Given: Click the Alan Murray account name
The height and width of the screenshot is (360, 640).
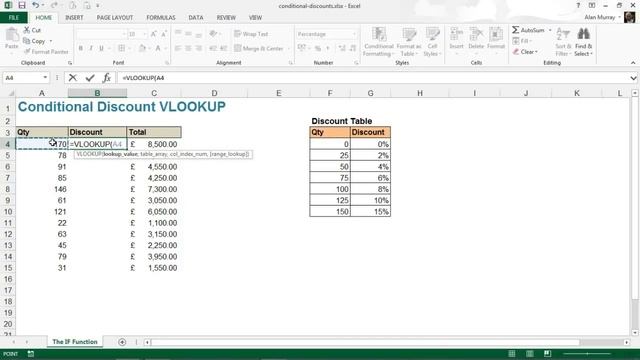Looking at the screenshot, I should click(600, 17).
